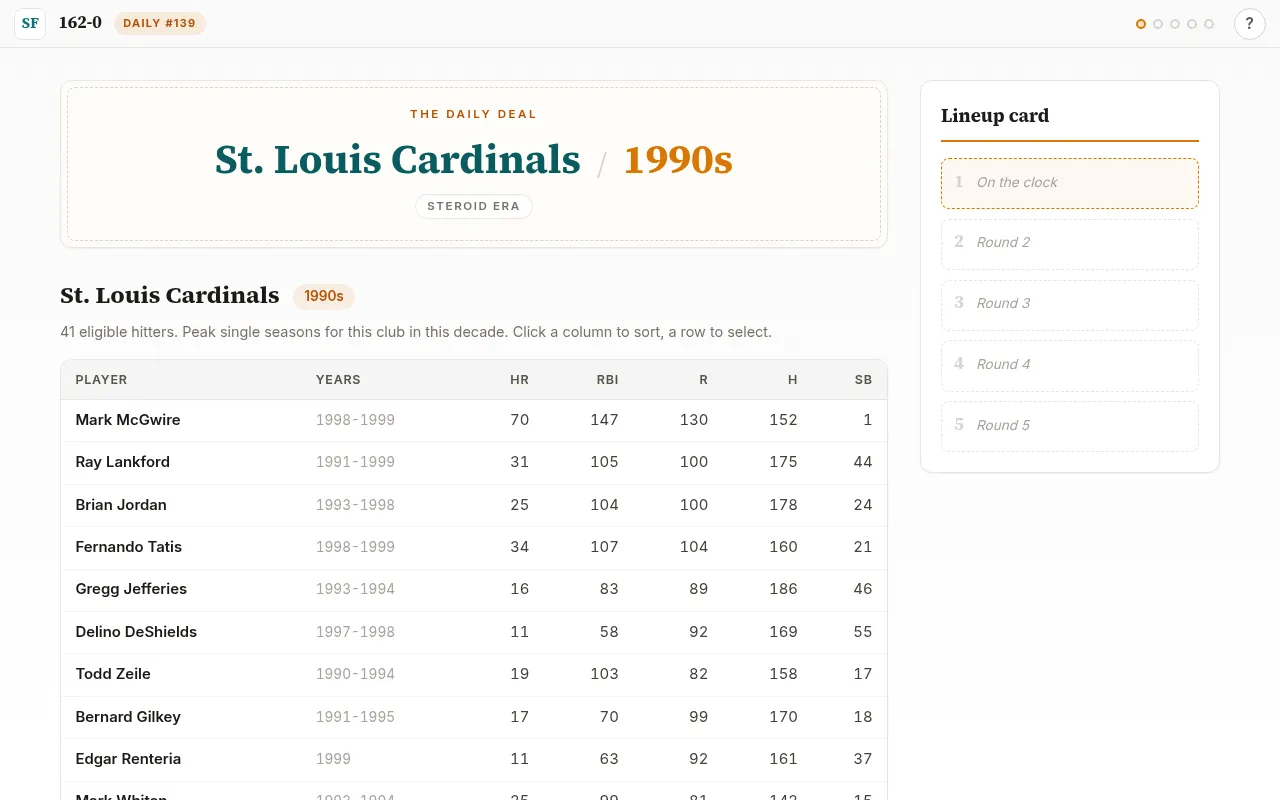Sort table by H column
The width and height of the screenshot is (1280, 800).
point(793,380)
